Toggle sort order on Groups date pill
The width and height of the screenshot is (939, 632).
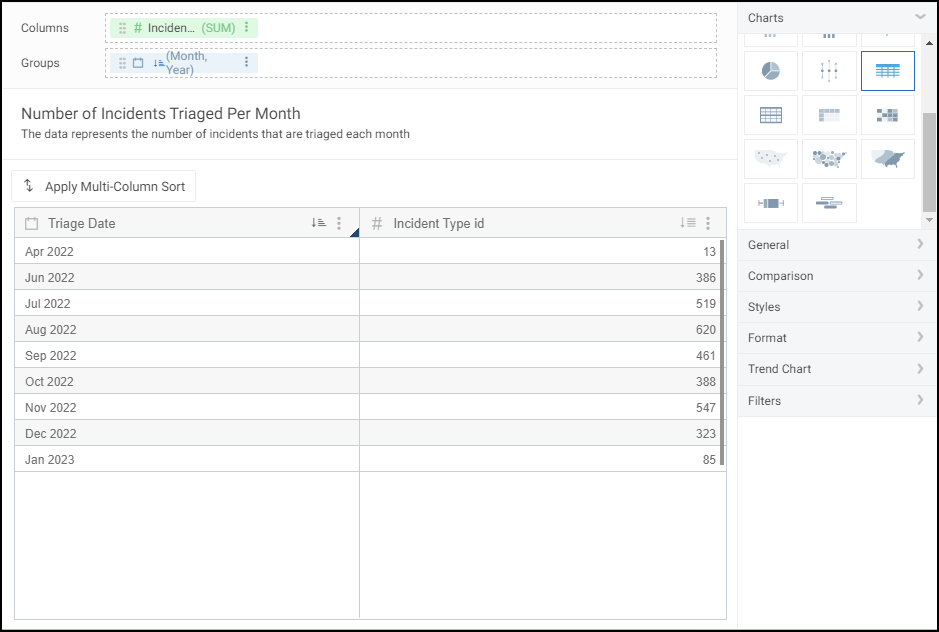(159, 63)
